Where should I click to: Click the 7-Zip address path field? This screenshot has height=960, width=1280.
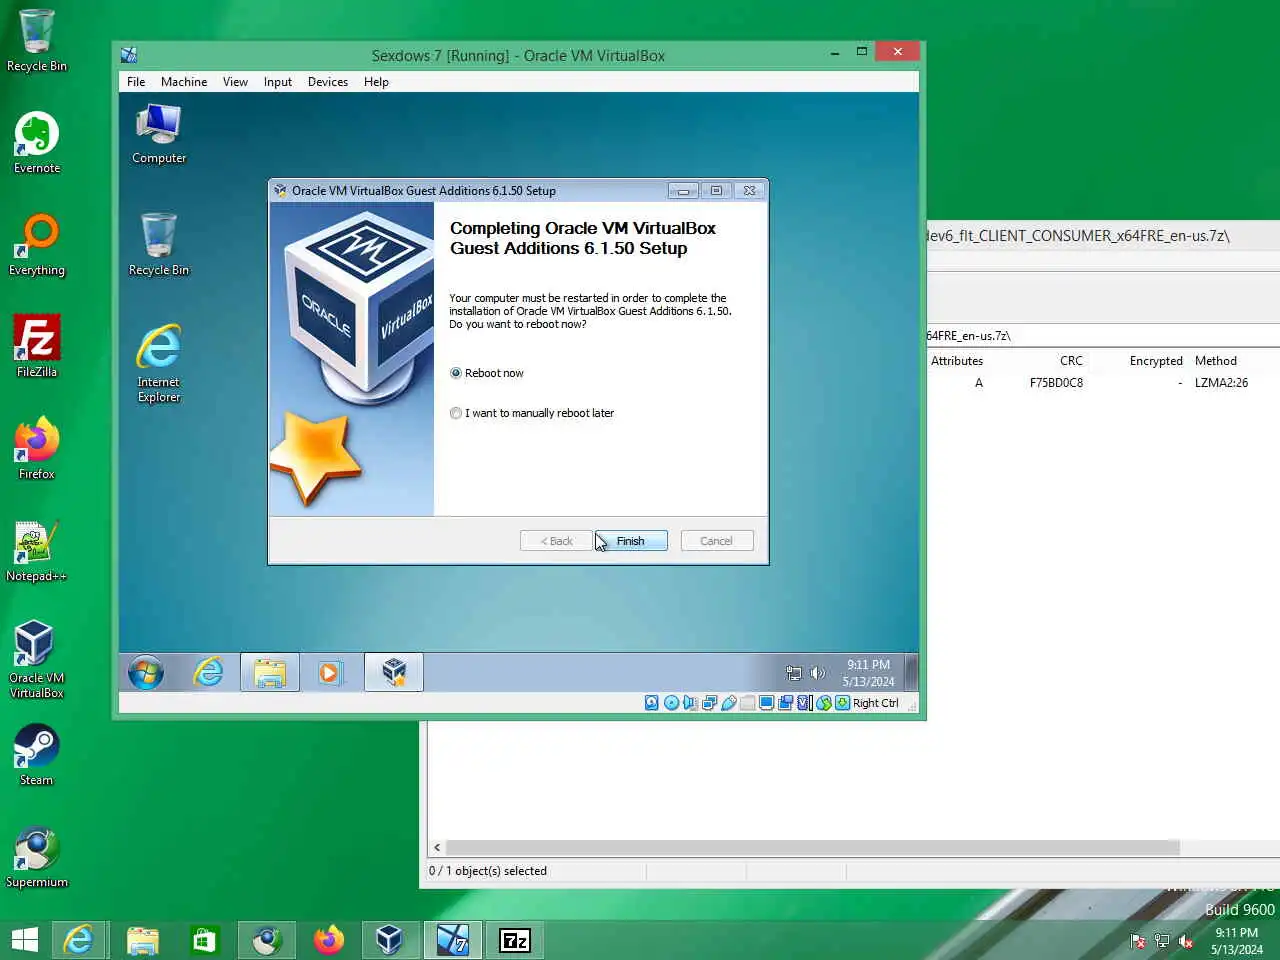click(1103, 336)
